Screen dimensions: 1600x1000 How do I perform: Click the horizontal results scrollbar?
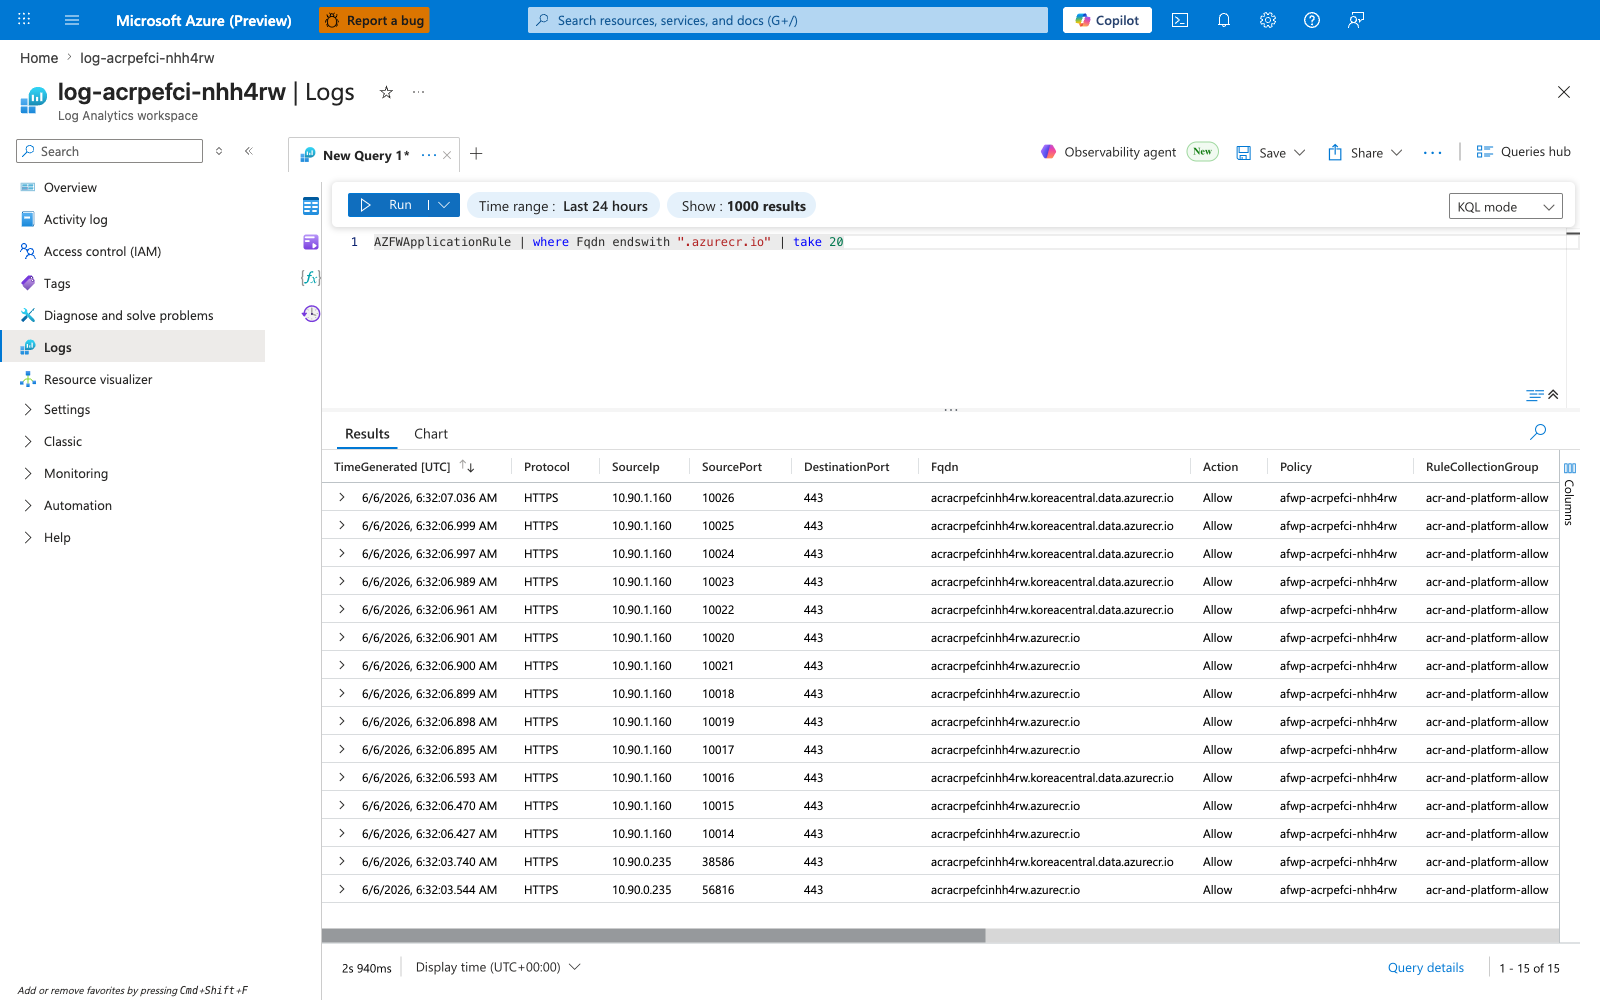(653, 935)
